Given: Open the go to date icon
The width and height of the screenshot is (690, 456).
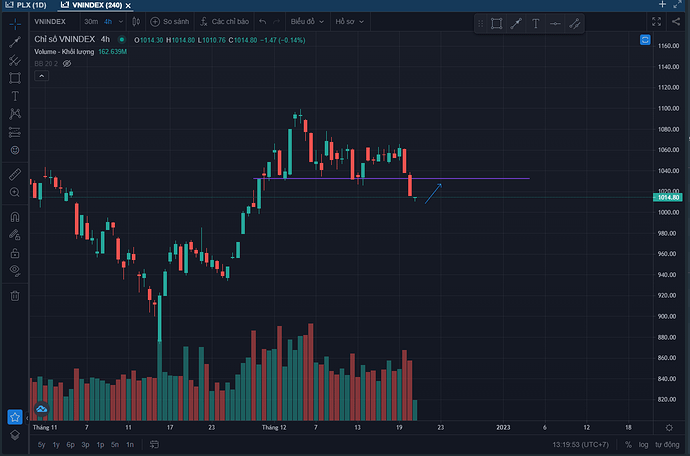Looking at the screenshot, I should pyautogui.click(x=154, y=445).
